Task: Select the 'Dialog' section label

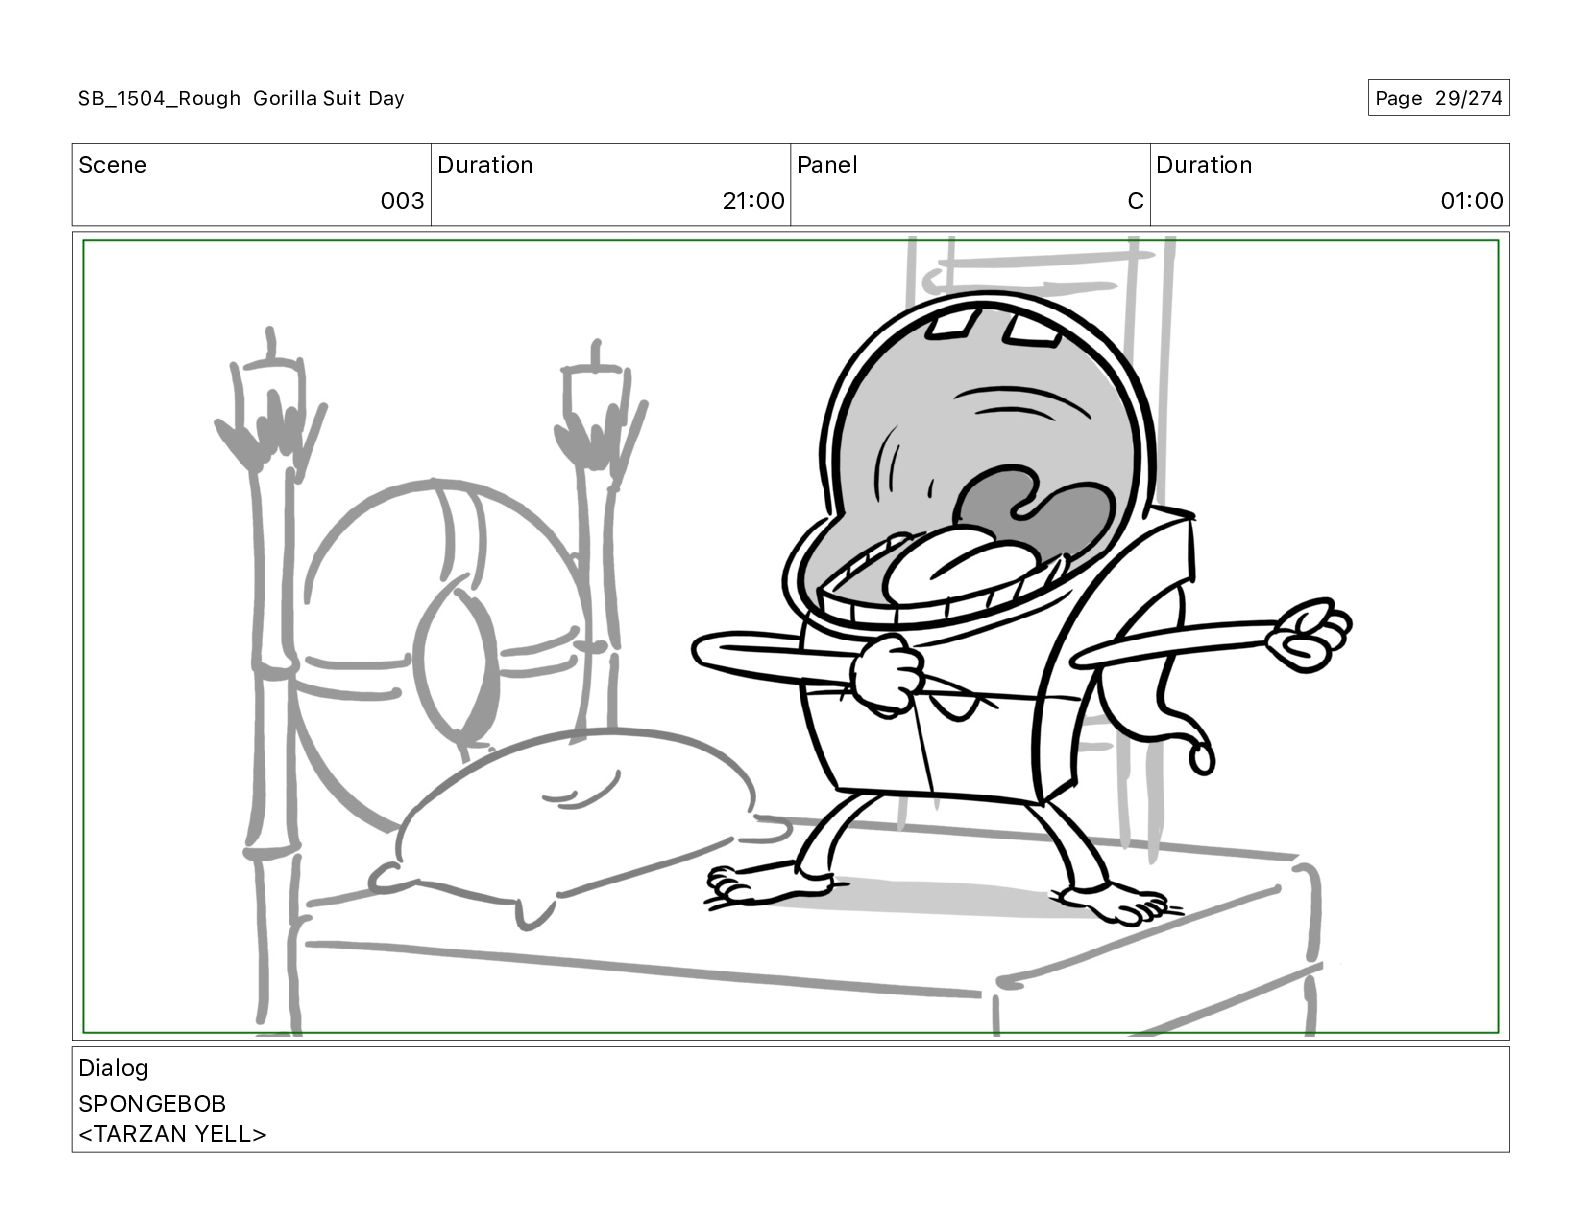Action: coord(113,1068)
